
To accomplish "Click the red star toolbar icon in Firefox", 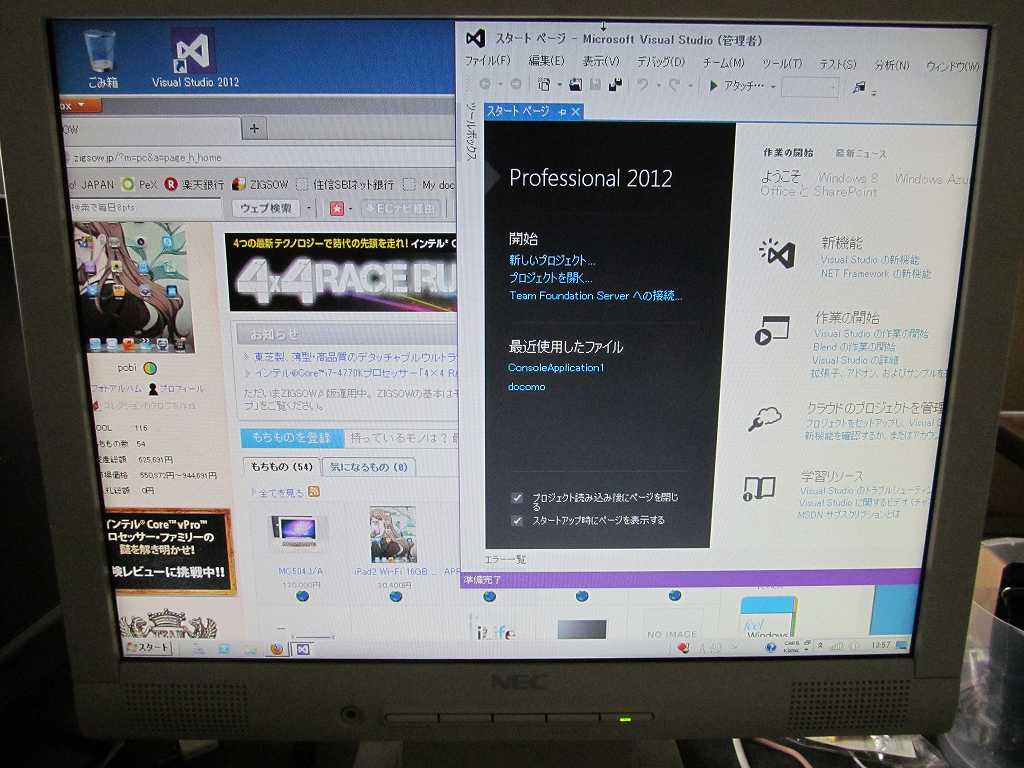I will pos(336,208).
